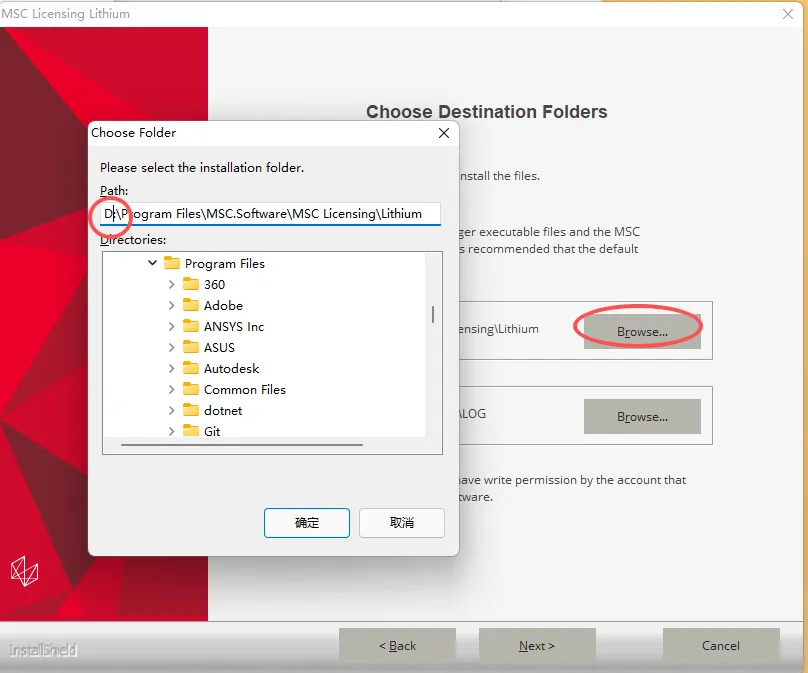This screenshot has height=673, width=808.
Task: Click Browse for the LOG folder
Action: 642,416
